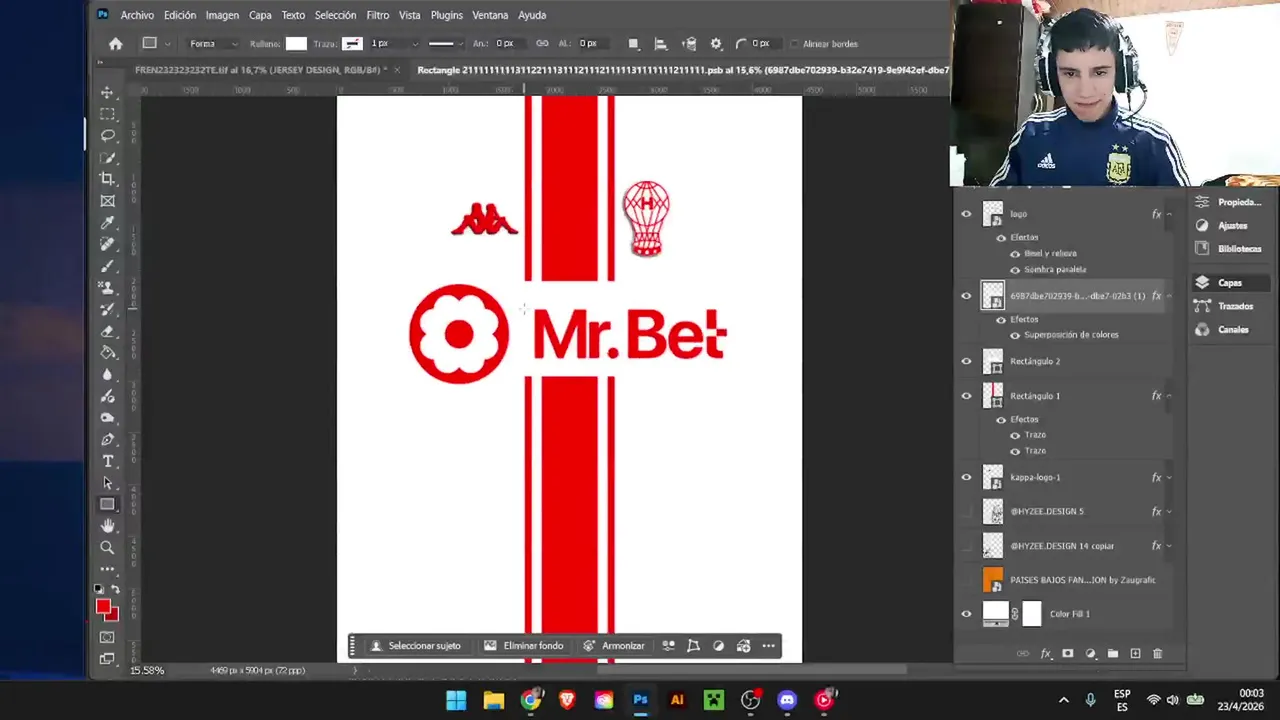Click the new group folder icon

(1113, 653)
